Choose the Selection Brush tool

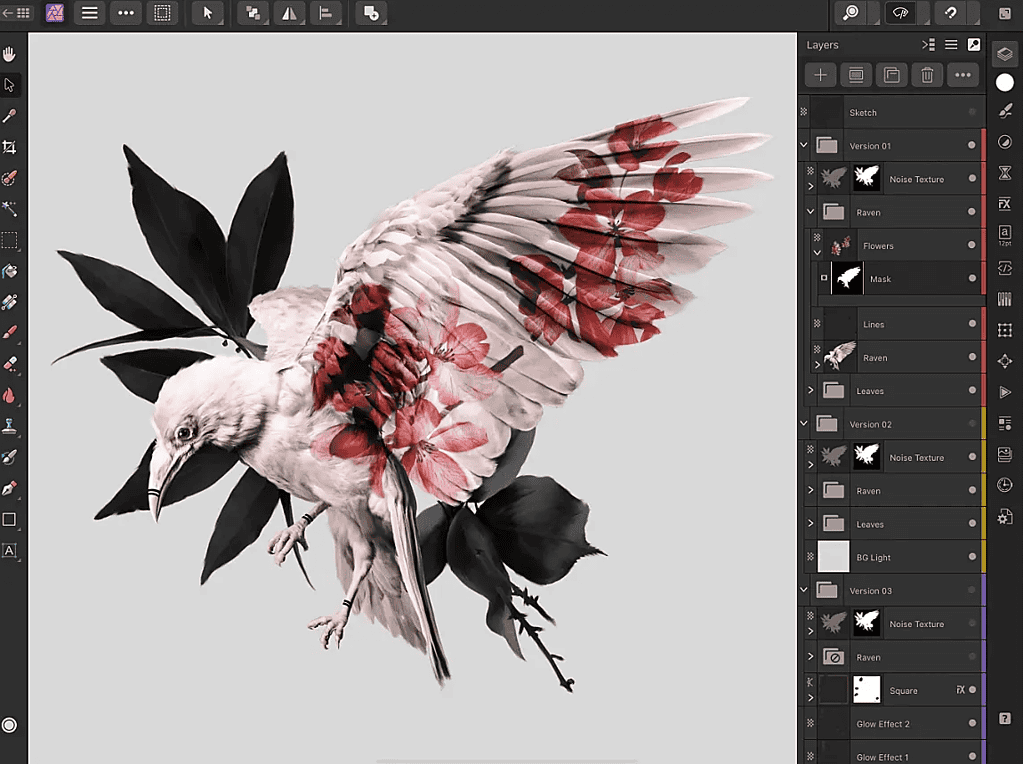tap(9, 177)
